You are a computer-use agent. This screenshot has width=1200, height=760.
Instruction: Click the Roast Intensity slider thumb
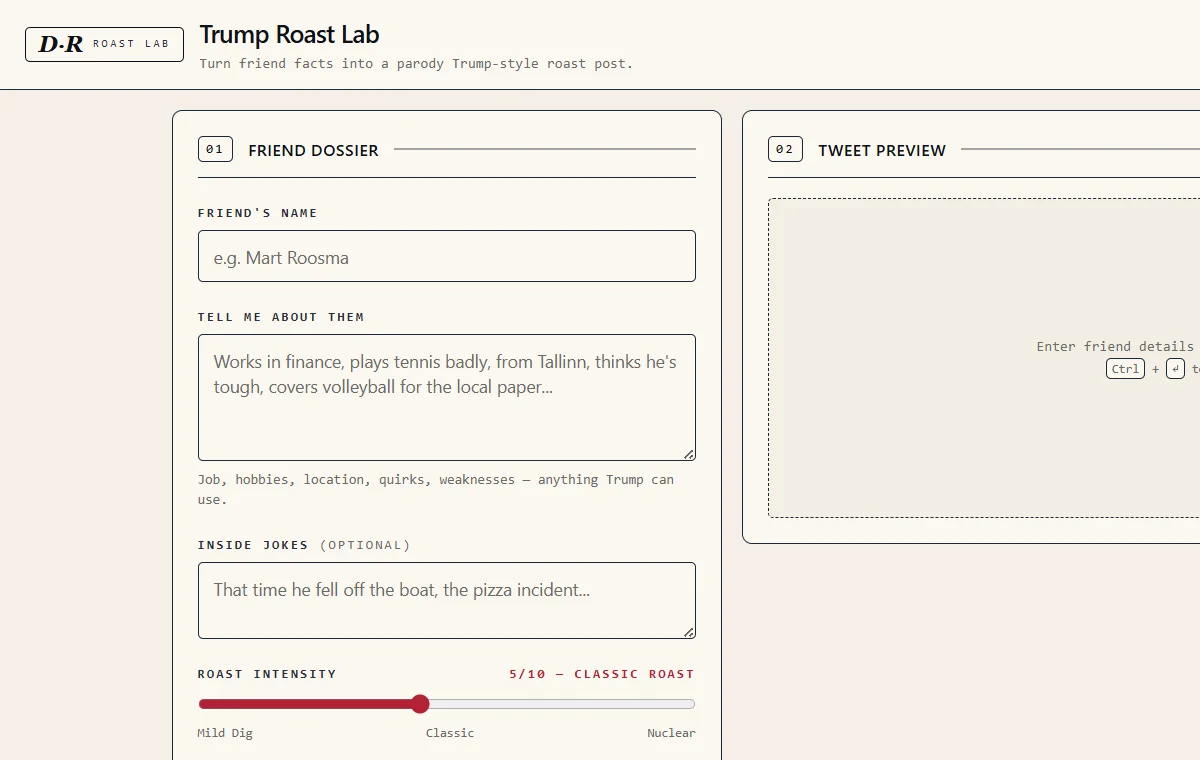420,704
